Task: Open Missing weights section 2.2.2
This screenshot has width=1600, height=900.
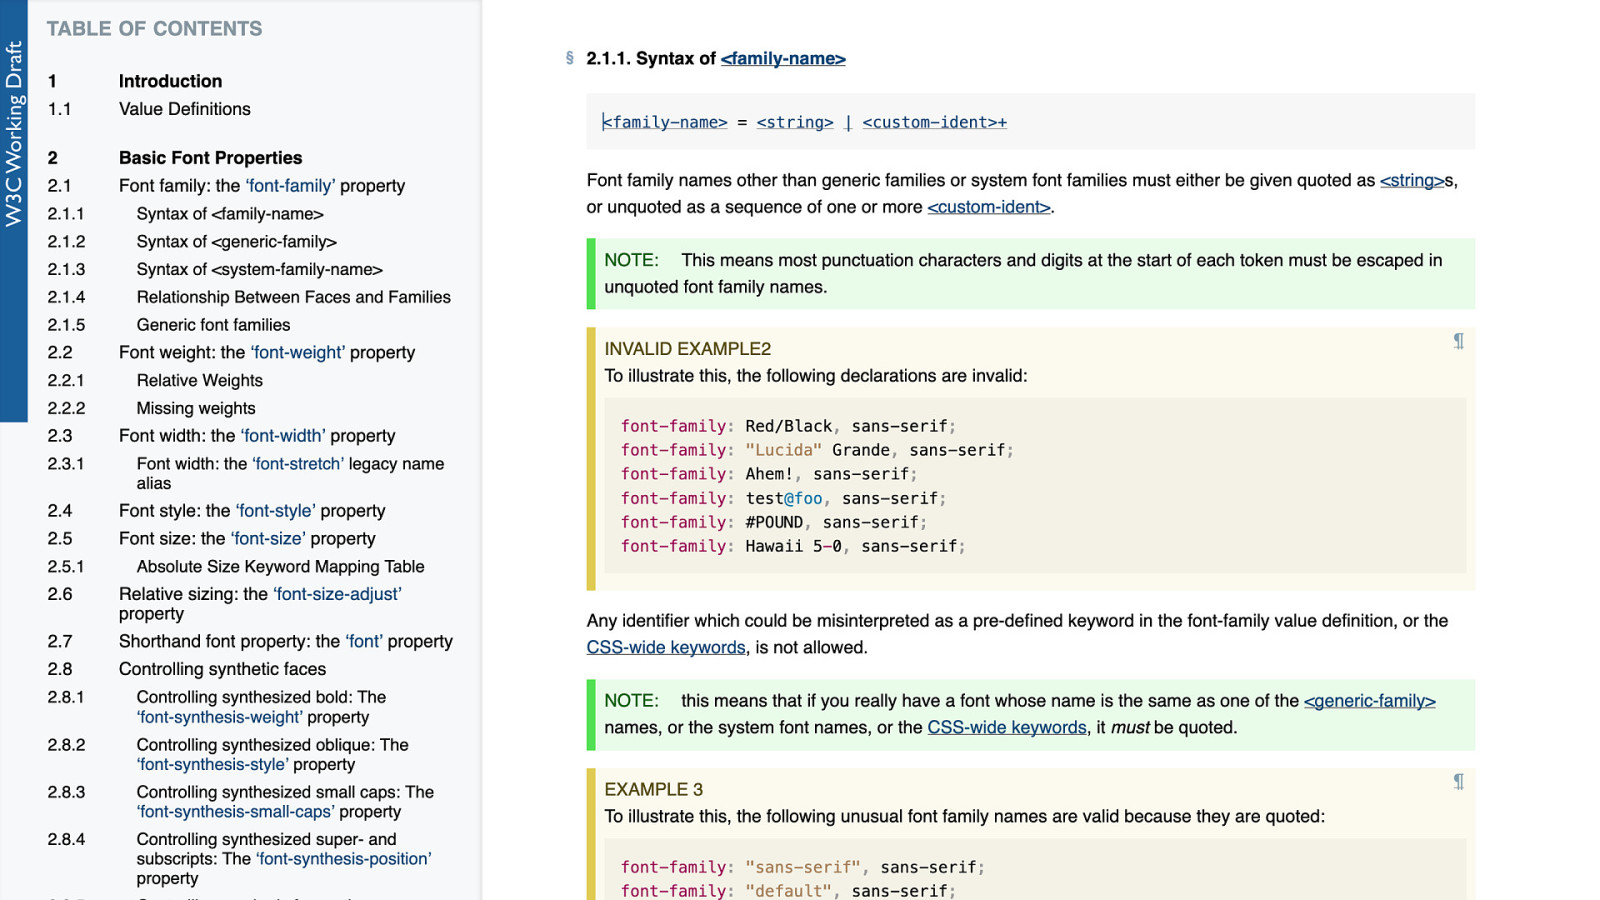Action: (x=196, y=408)
